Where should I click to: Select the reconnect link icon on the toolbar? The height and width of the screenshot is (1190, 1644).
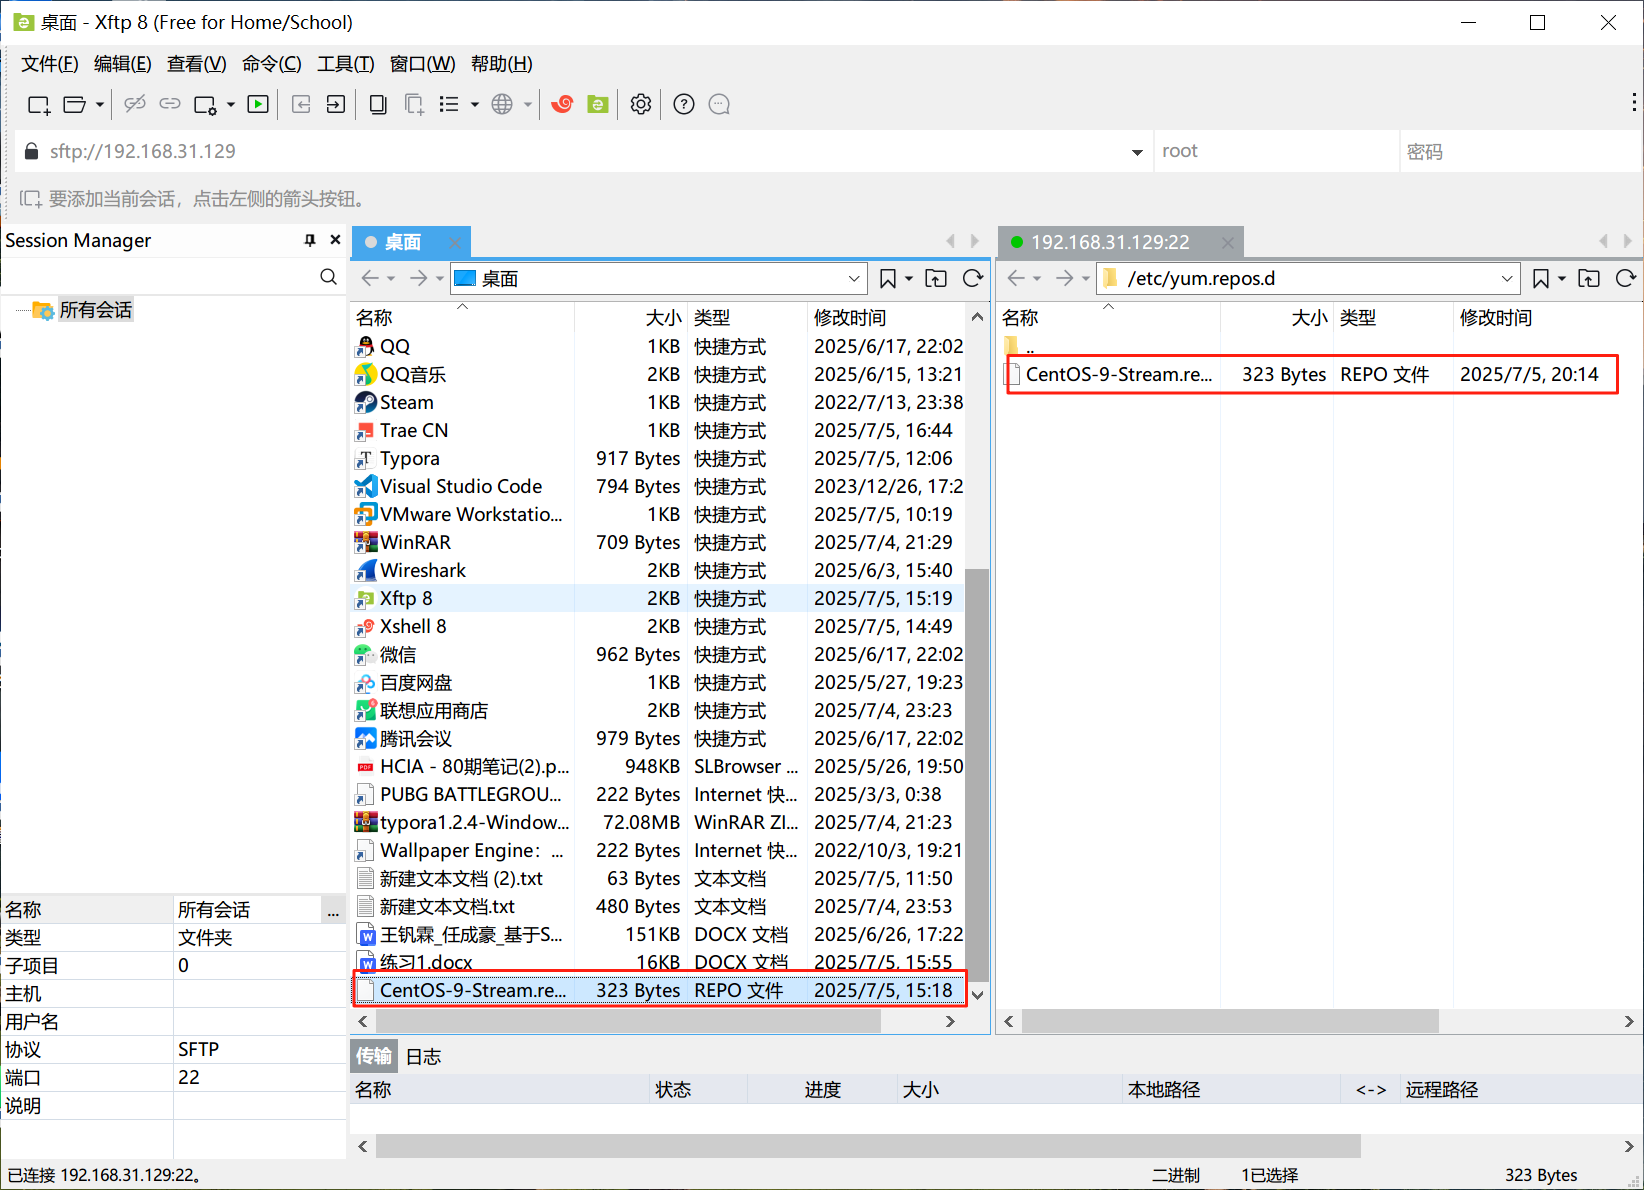point(169,104)
